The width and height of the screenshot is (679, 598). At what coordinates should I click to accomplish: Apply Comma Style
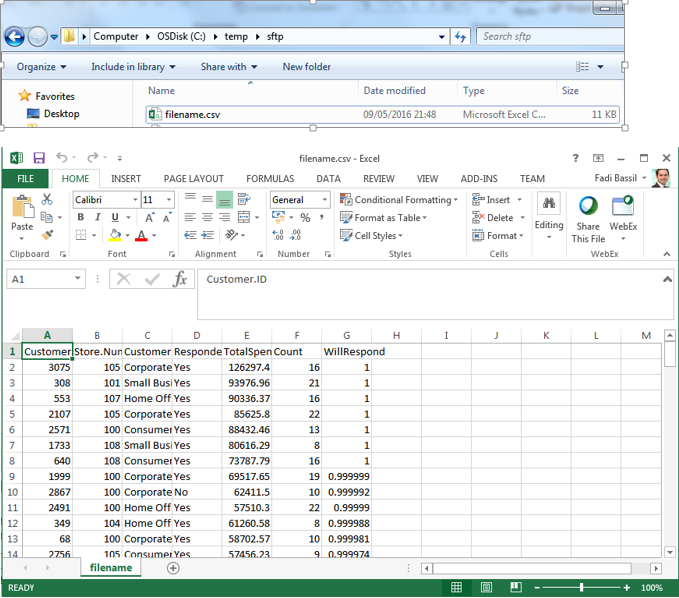pos(321,217)
